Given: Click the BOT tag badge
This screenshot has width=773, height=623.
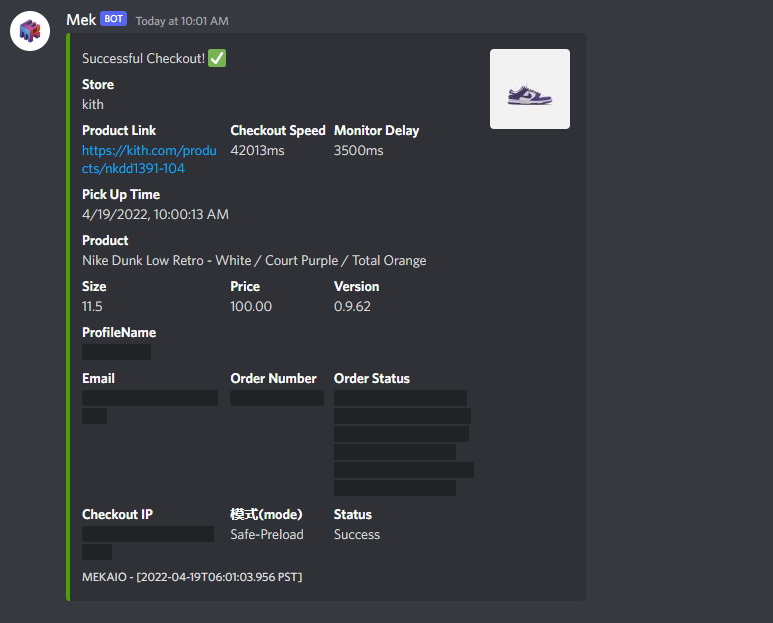Looking at the screenshot, I should (113, 19).
